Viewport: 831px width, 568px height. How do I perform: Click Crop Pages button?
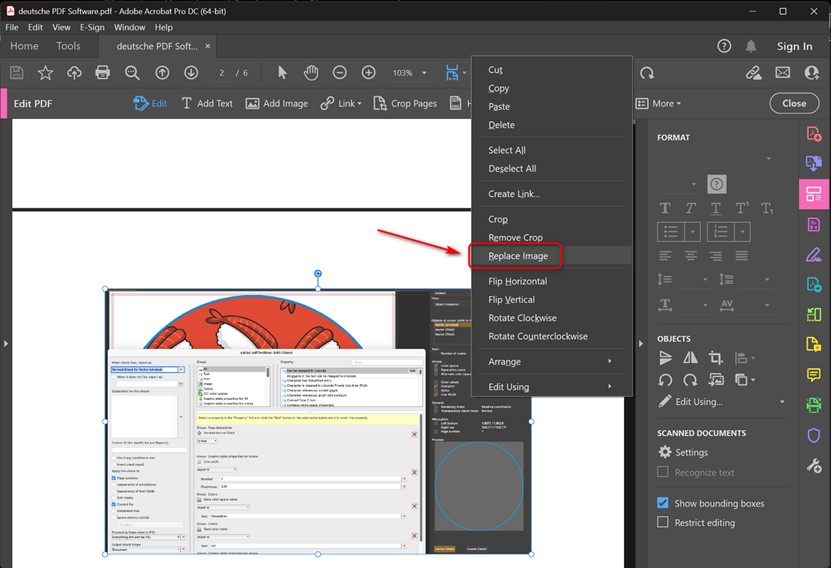[x=405, y=103]
